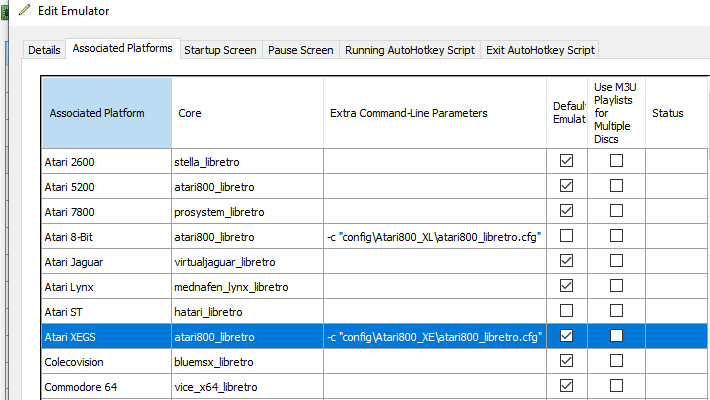The width and height of the screenshot is (710, 400).
Task: Select the Associated Platforms tab
Action: click(123, 48)
